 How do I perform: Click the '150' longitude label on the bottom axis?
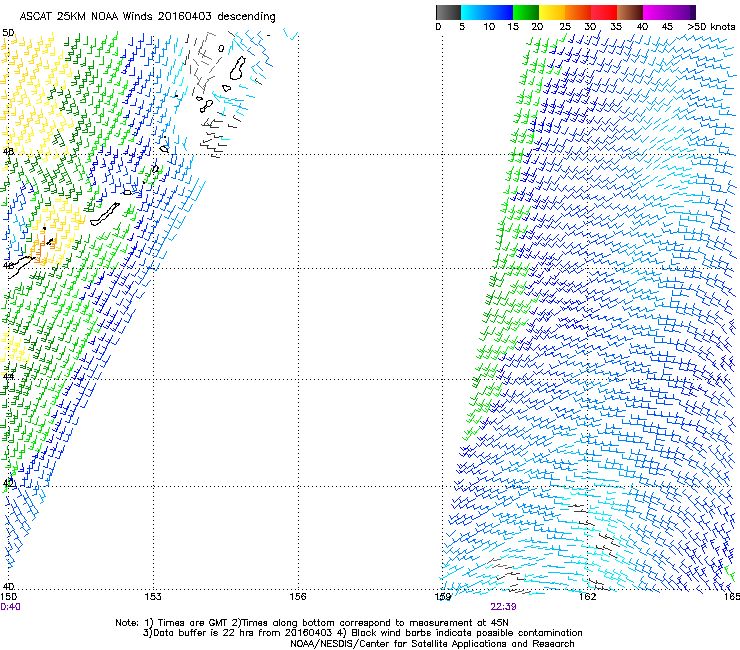8,597
